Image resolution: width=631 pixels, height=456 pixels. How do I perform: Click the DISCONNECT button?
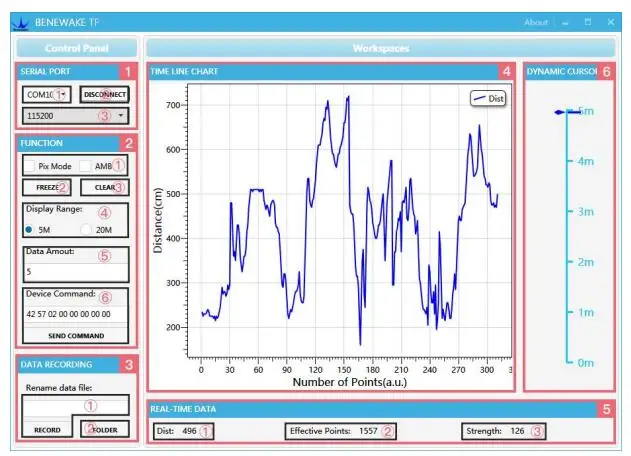(x=104, y=95)
